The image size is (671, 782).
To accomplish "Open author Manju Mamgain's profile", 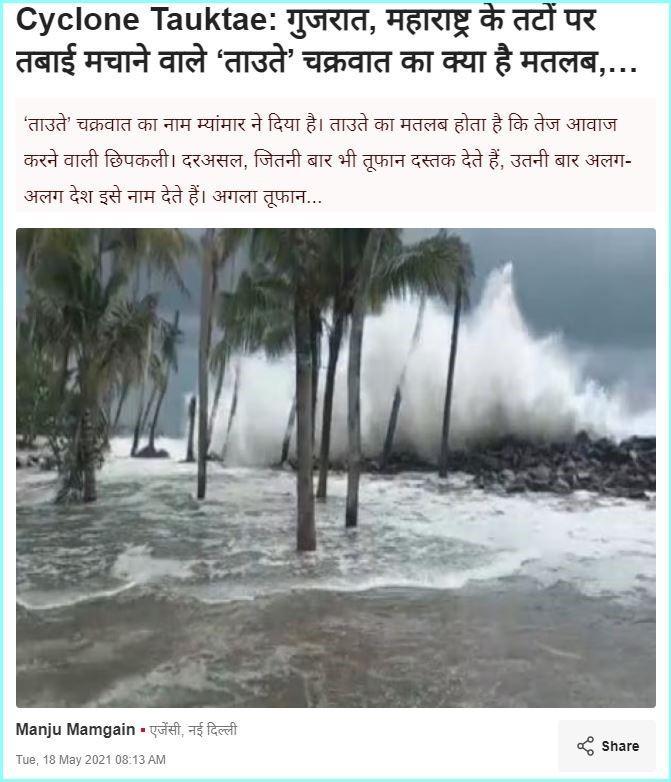I will coord(75,730).
